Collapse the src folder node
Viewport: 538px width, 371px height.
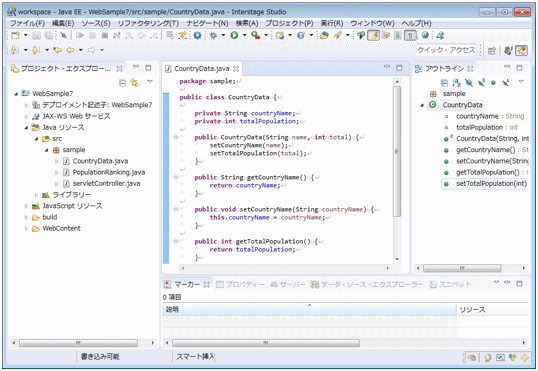pyautogui.click(x=36, y=139)
